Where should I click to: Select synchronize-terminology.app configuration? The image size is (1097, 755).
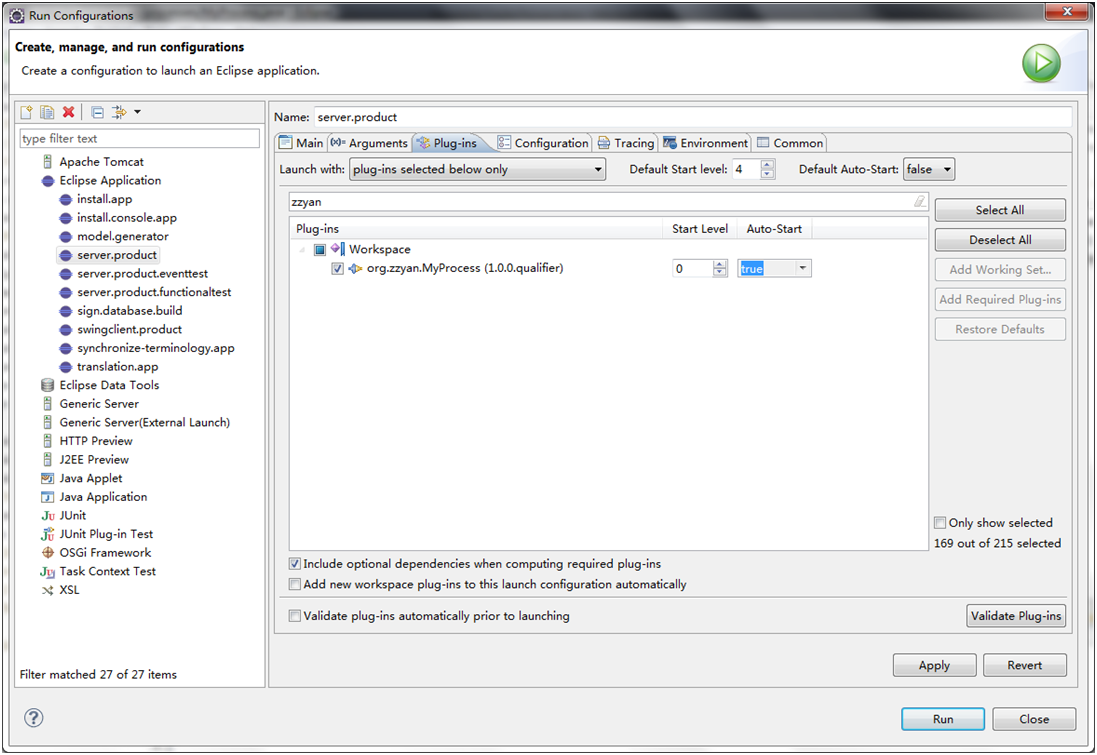click(x=155, y=348)
